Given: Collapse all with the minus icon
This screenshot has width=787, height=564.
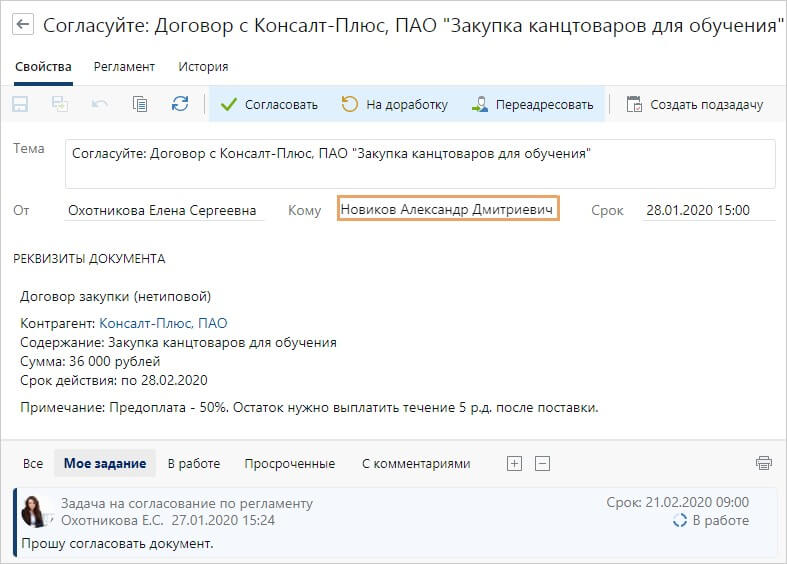Looking at the screenshot, I should click(x=543, y=464).
